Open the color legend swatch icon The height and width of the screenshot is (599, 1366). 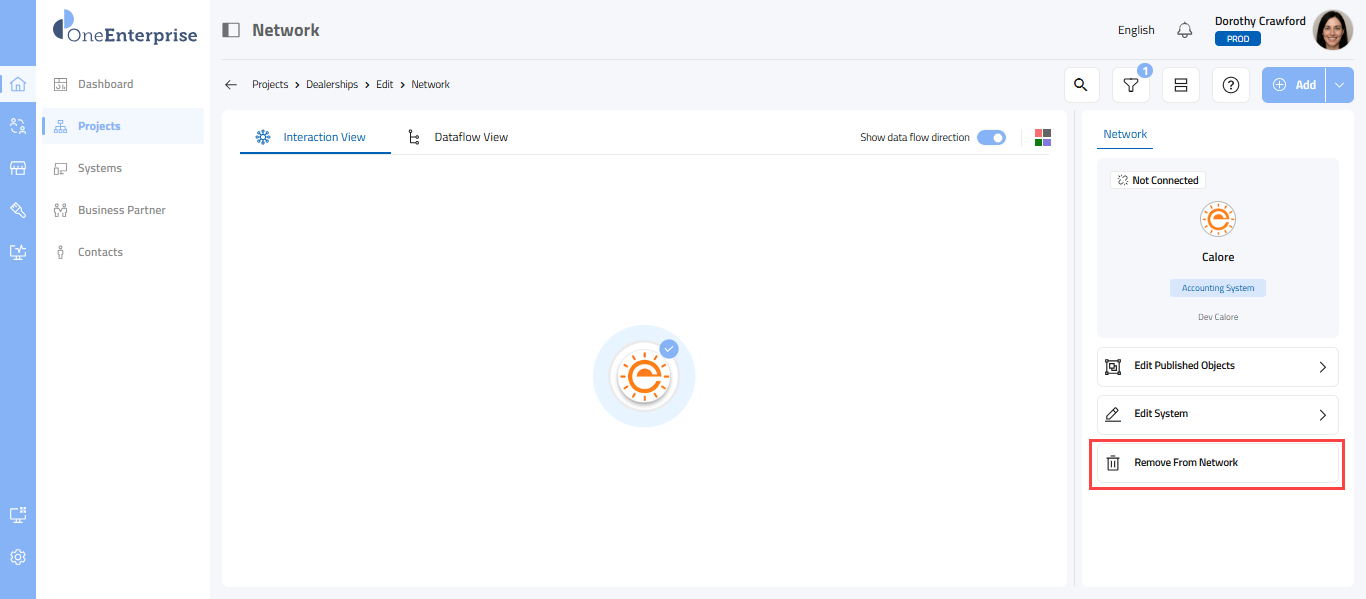pyautogui.click(x=1043, y=138)
